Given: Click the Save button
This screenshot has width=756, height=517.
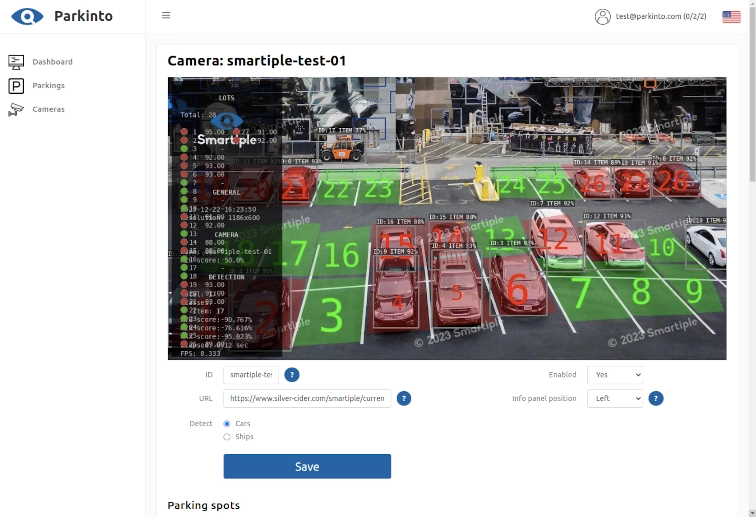Looking at the screenshot, I should coord(307,466).
